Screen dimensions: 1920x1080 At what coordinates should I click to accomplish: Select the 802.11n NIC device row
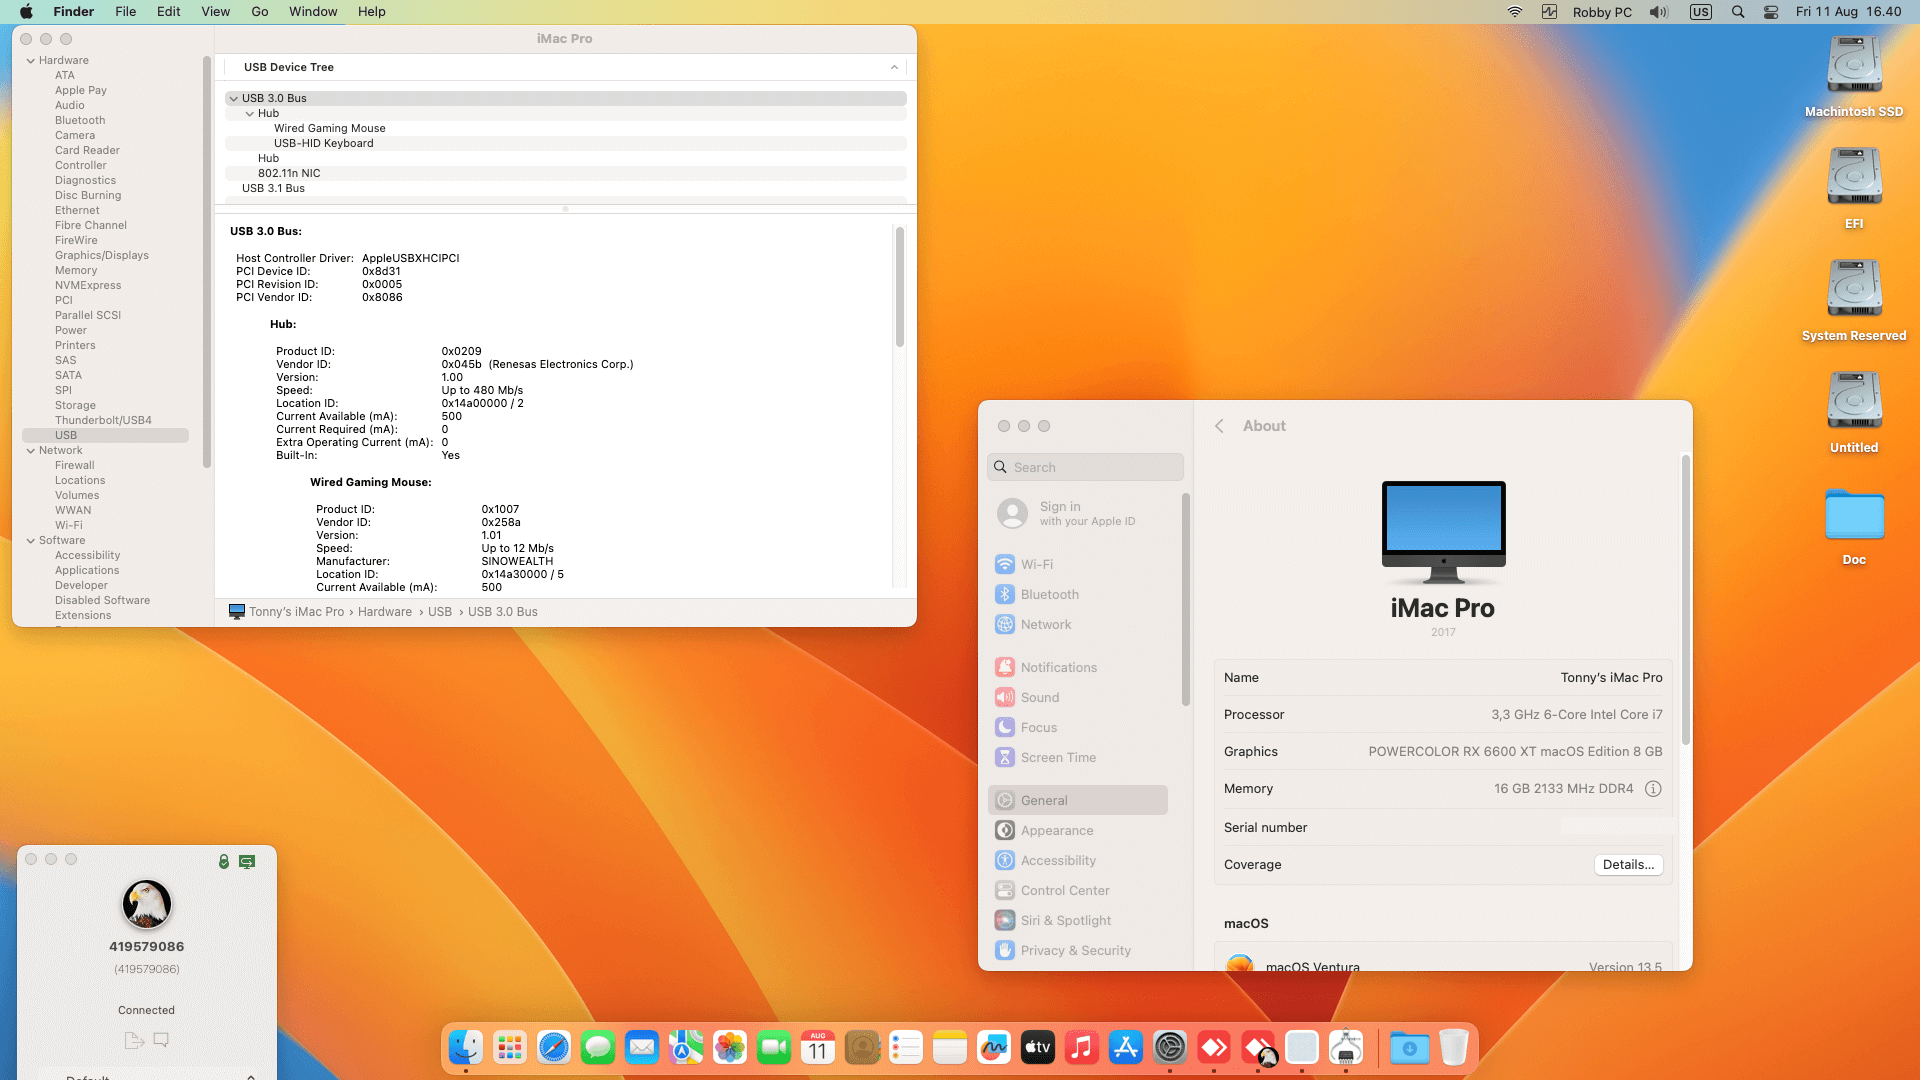coord(566,174)
